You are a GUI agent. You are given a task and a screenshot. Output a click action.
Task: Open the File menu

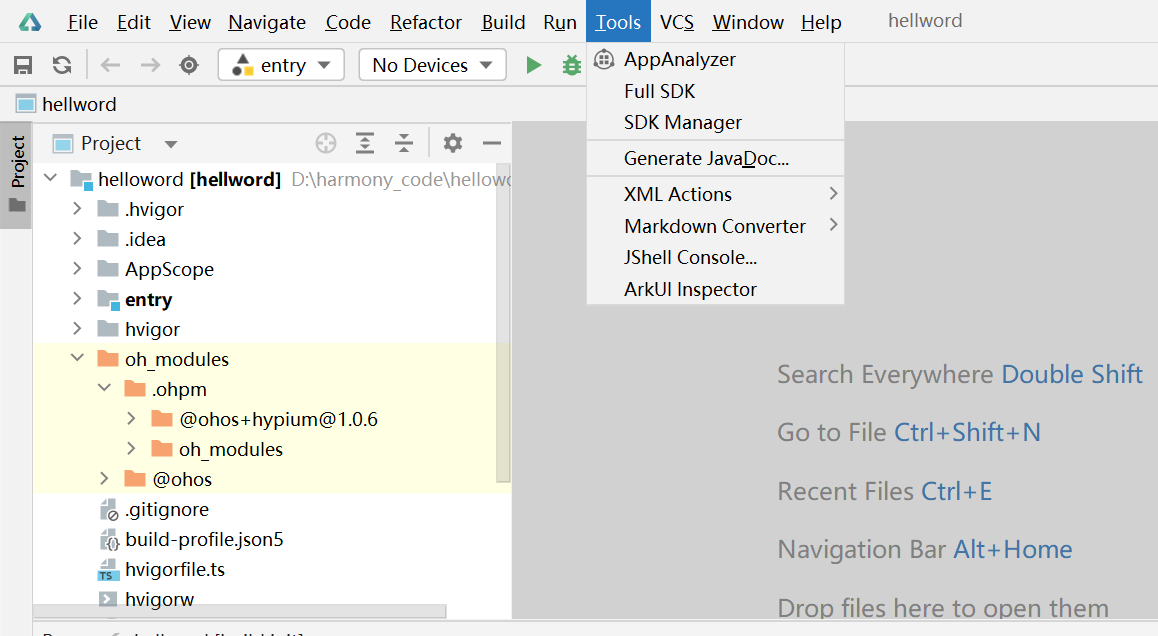83,22
